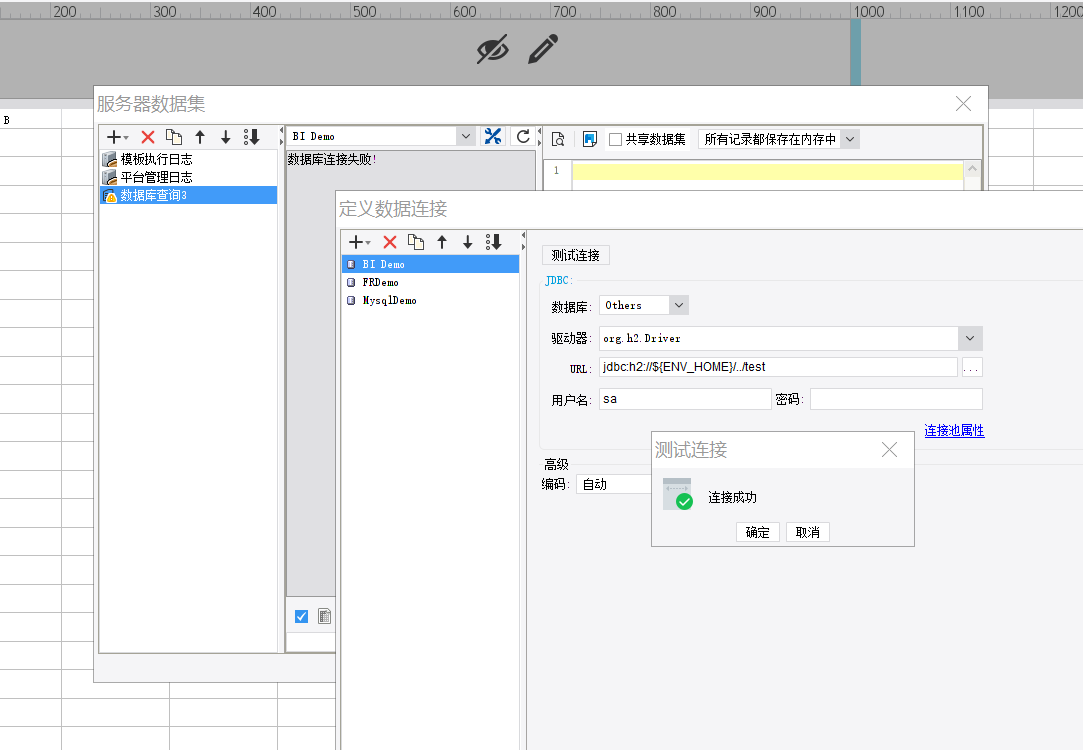Click the 数据库连接失败! message text
Image resolution: width=1083 pixels, height=750 pixels.
point(332,160)
